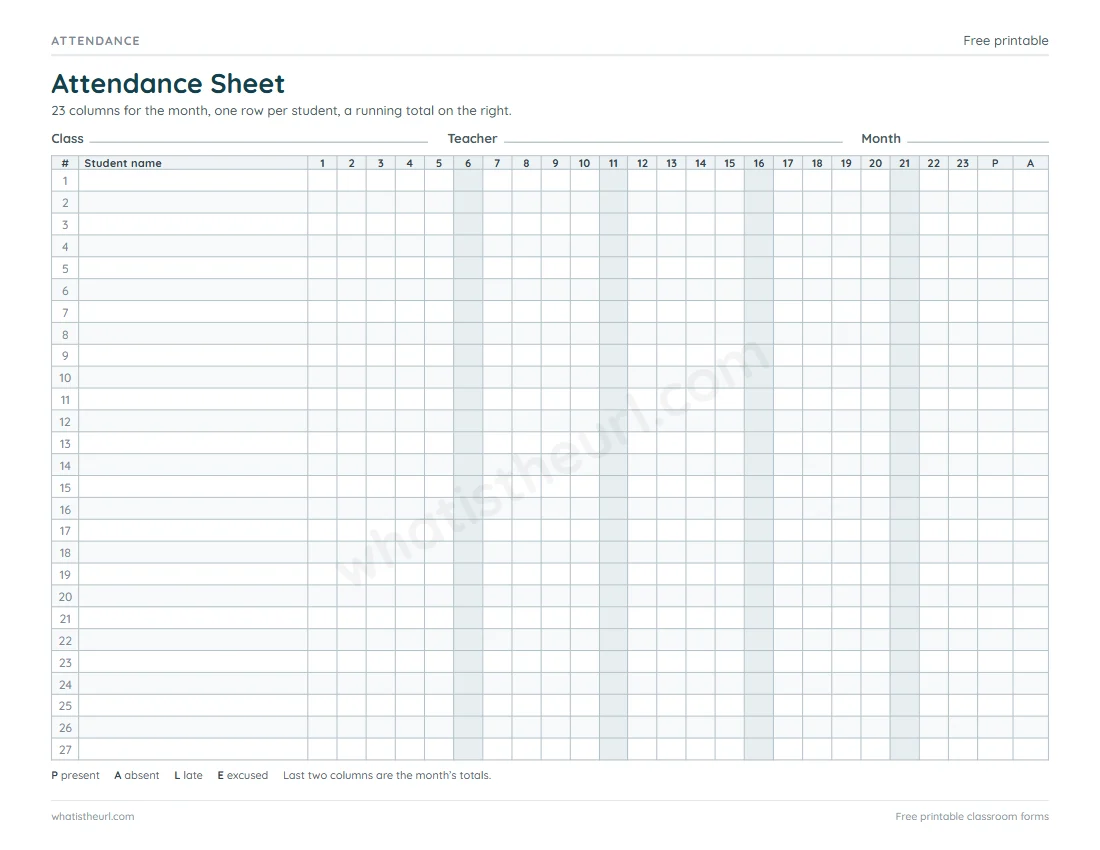Screen dimensions: 1100x850
Task: Click day column header '16'
Action: [759, 163]
